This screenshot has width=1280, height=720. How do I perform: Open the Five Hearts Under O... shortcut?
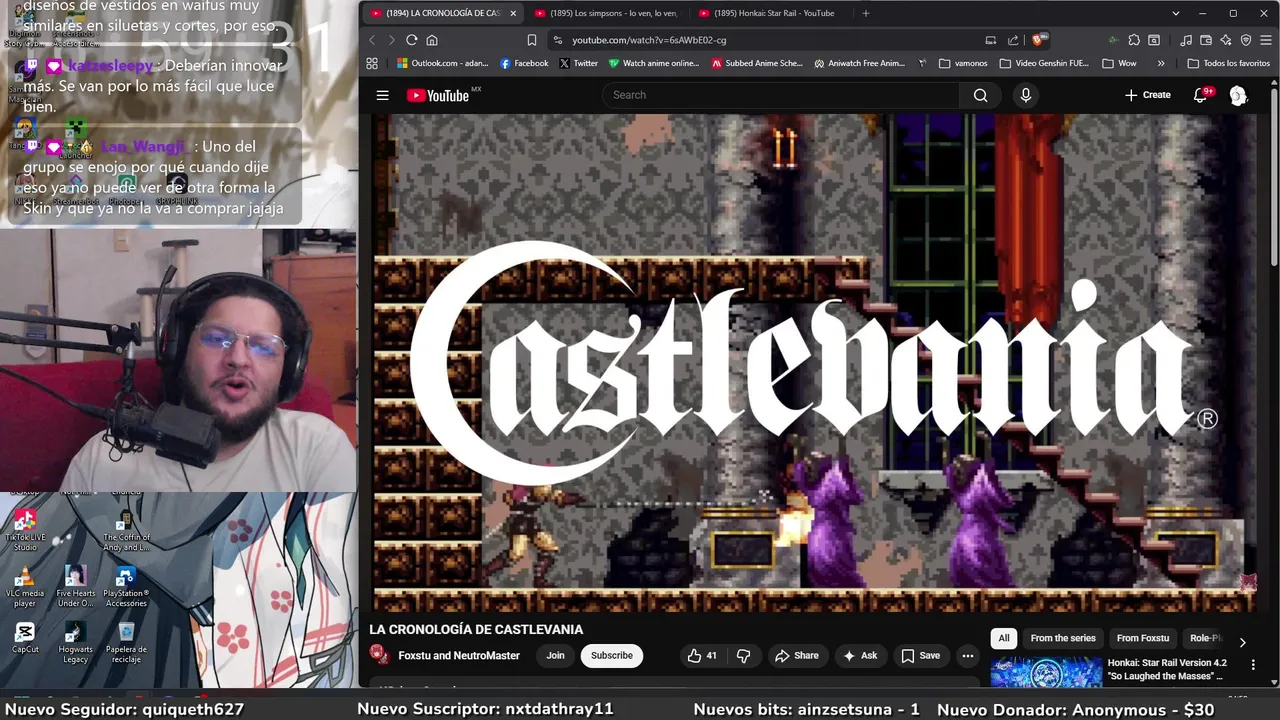75,587
